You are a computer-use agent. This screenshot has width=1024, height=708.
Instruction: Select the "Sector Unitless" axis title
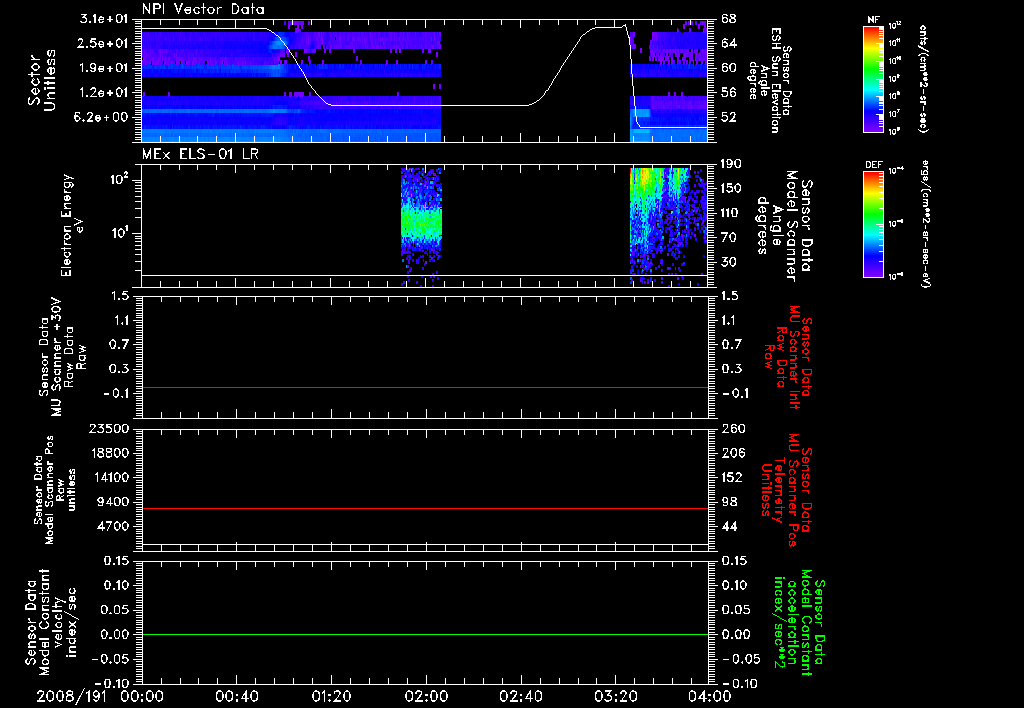coord(41,80)
